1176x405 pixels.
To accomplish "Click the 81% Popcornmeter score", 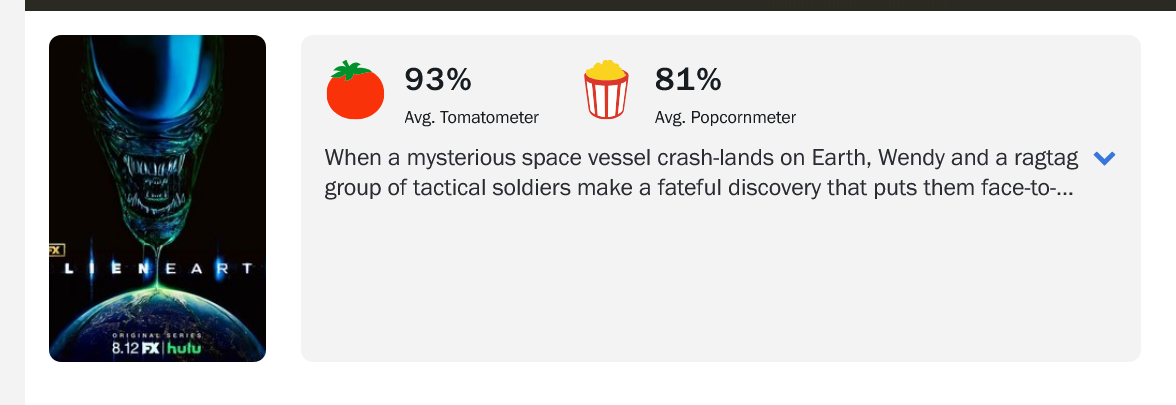I will 687,78.
